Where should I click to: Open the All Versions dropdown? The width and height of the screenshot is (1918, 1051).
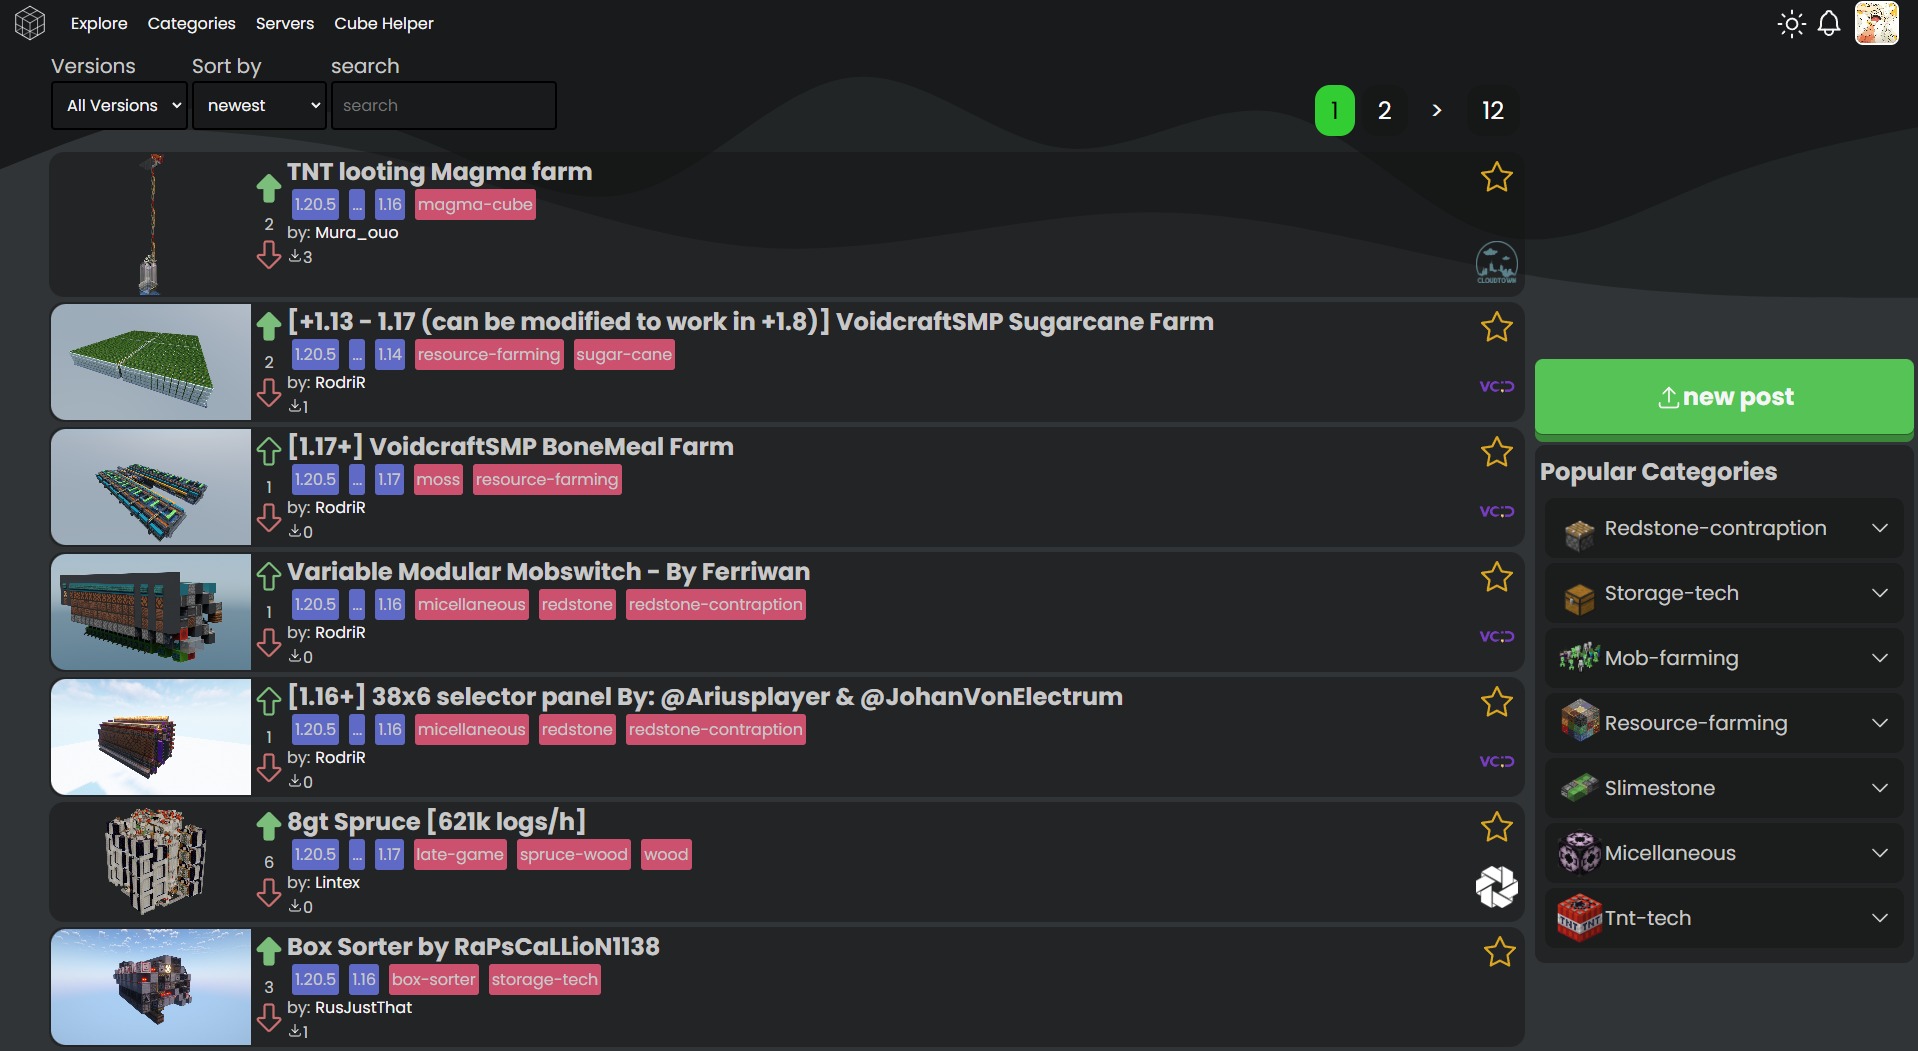120,106
